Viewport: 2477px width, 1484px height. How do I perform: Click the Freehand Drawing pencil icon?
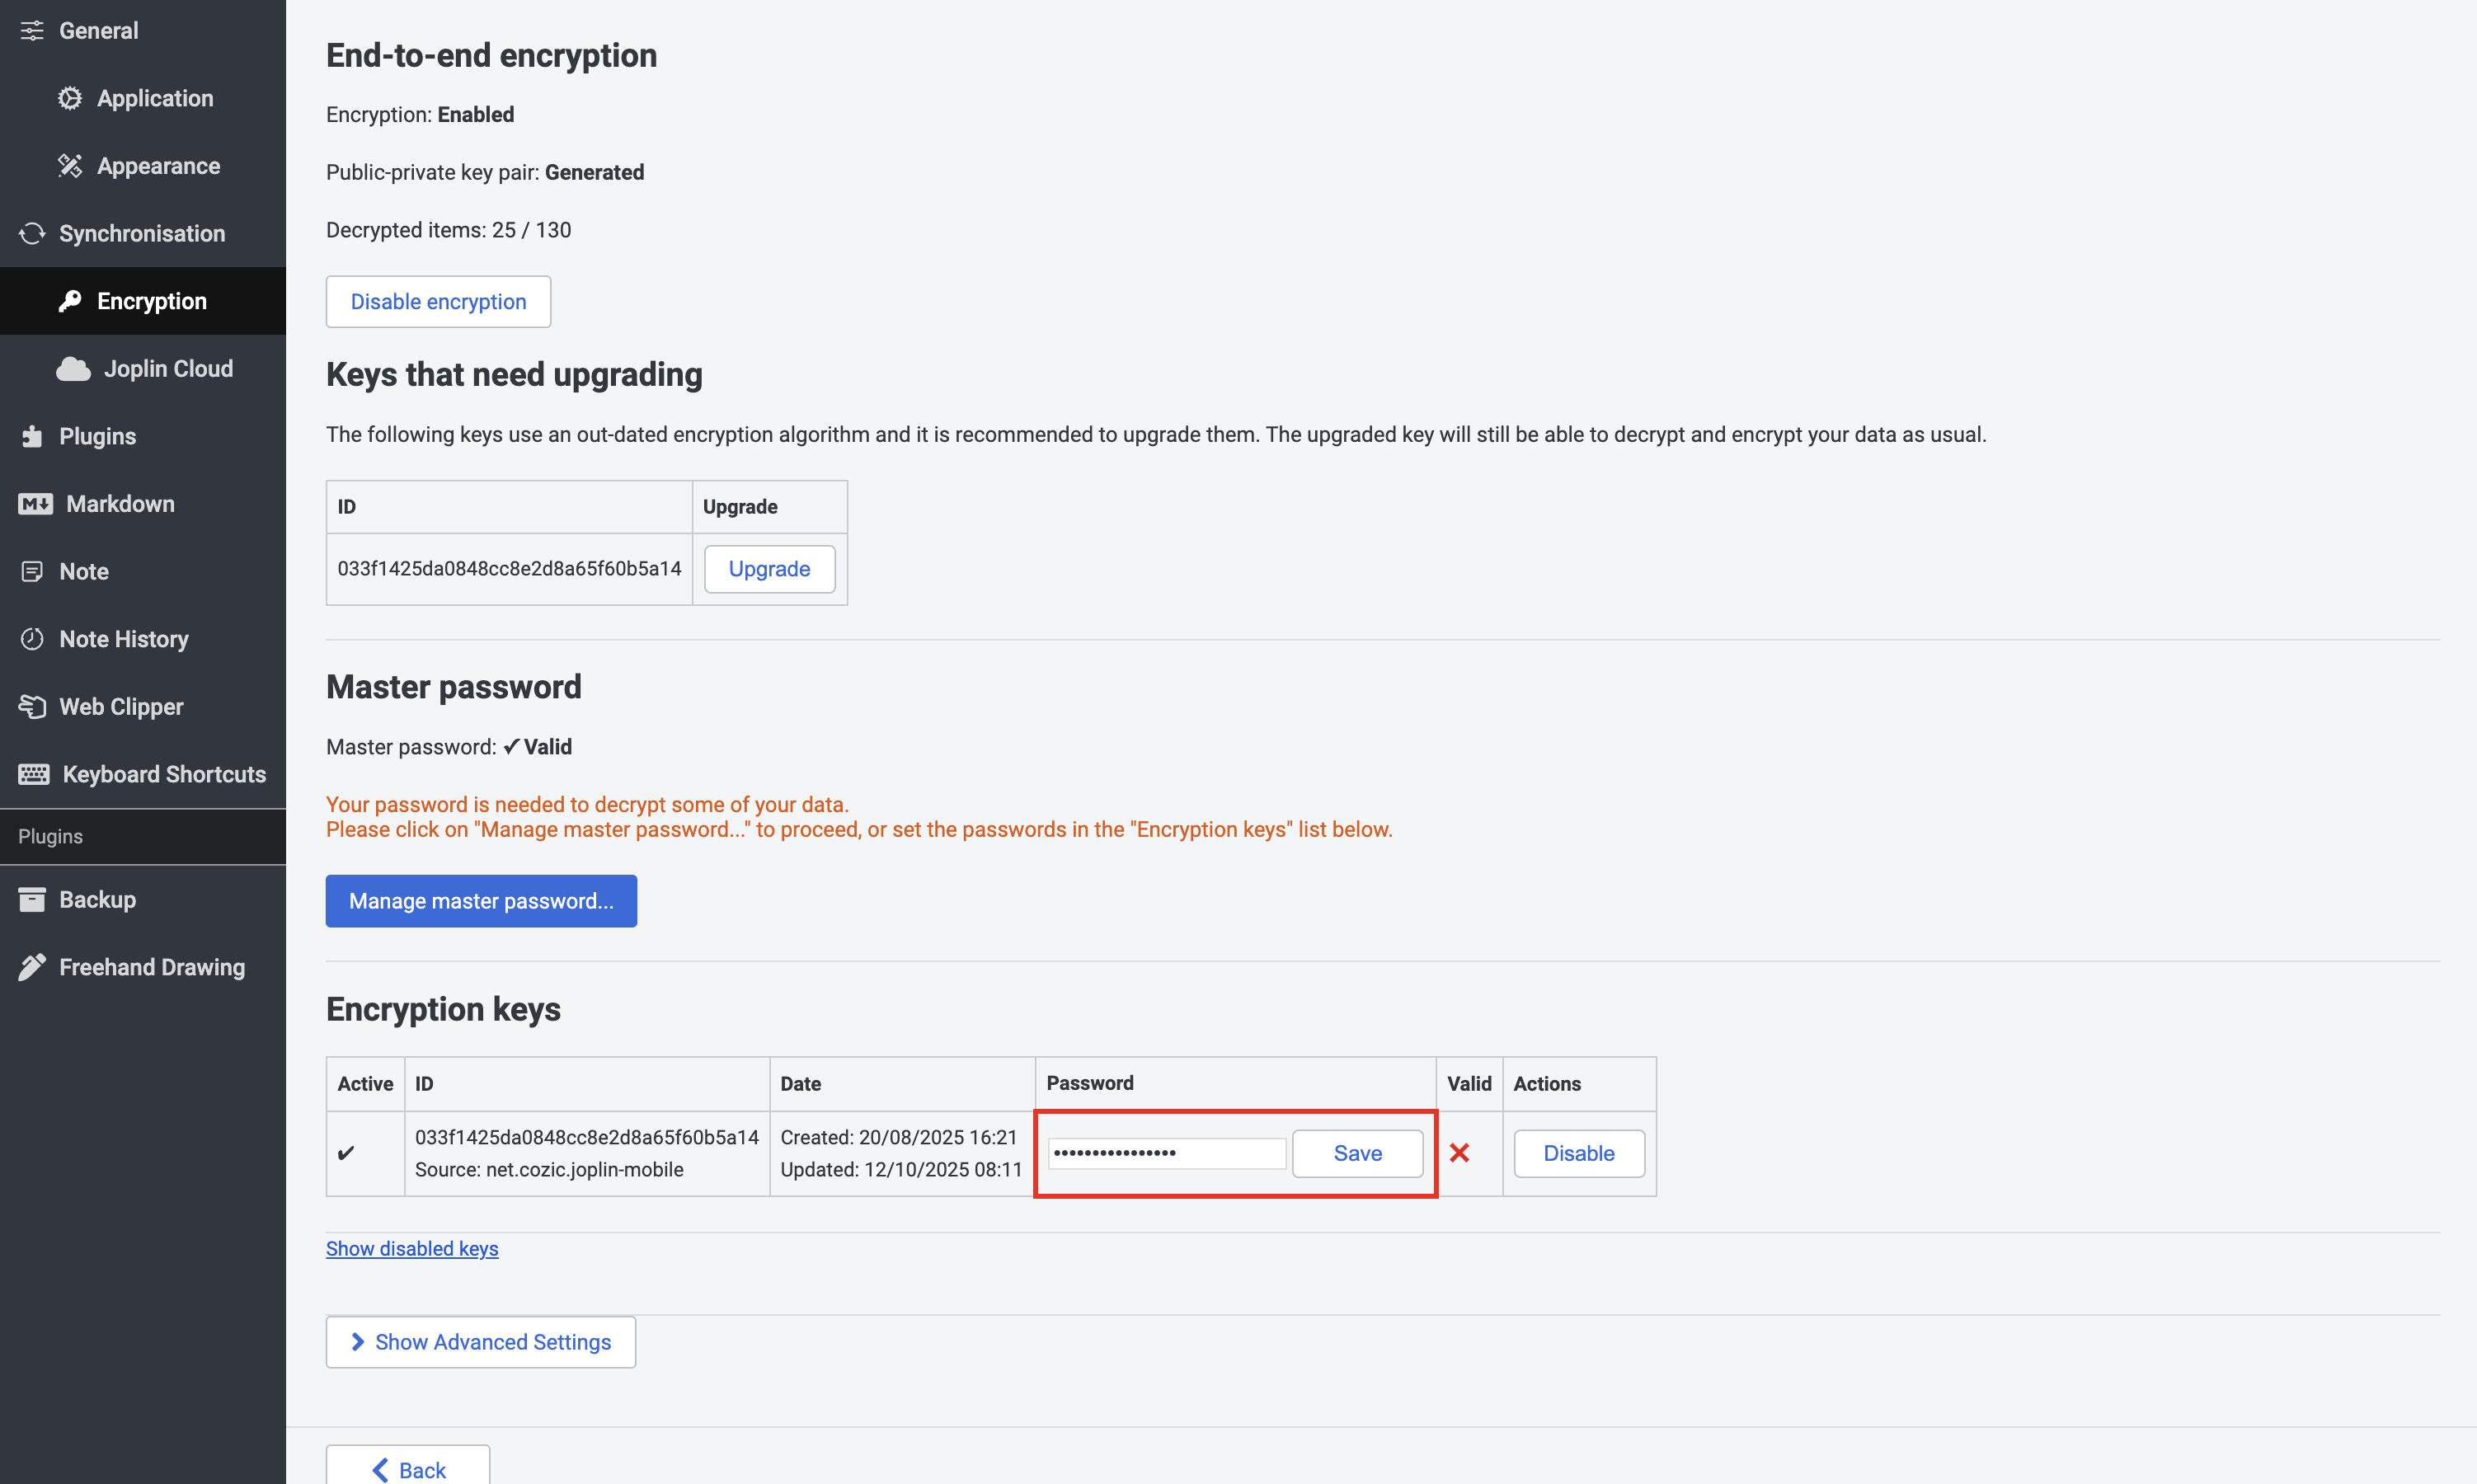point(32,967)
